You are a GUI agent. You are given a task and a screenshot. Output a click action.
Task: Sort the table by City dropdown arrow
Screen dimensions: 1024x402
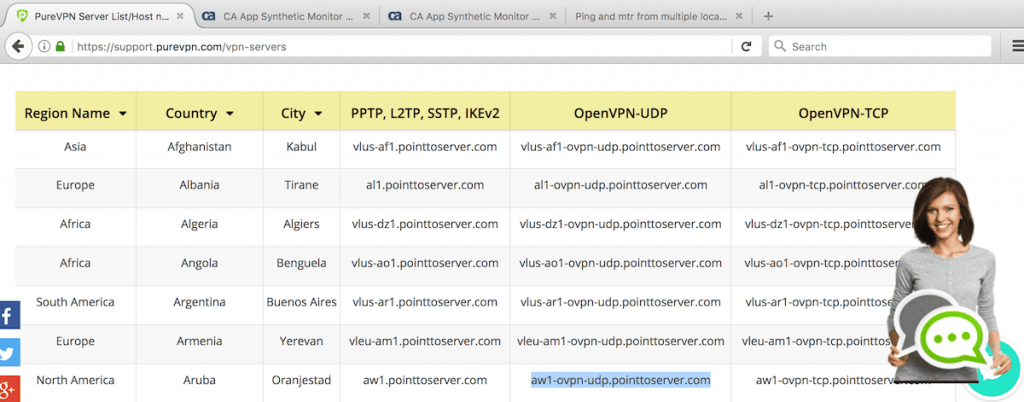point(319,114)
